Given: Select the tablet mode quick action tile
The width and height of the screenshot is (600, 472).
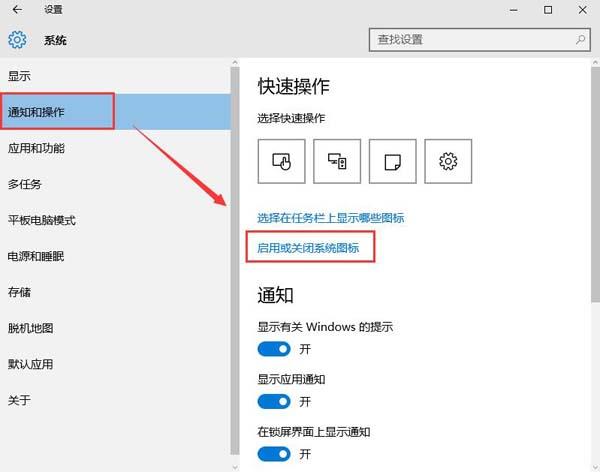Looking at the screenshot, I should point(281,161).
